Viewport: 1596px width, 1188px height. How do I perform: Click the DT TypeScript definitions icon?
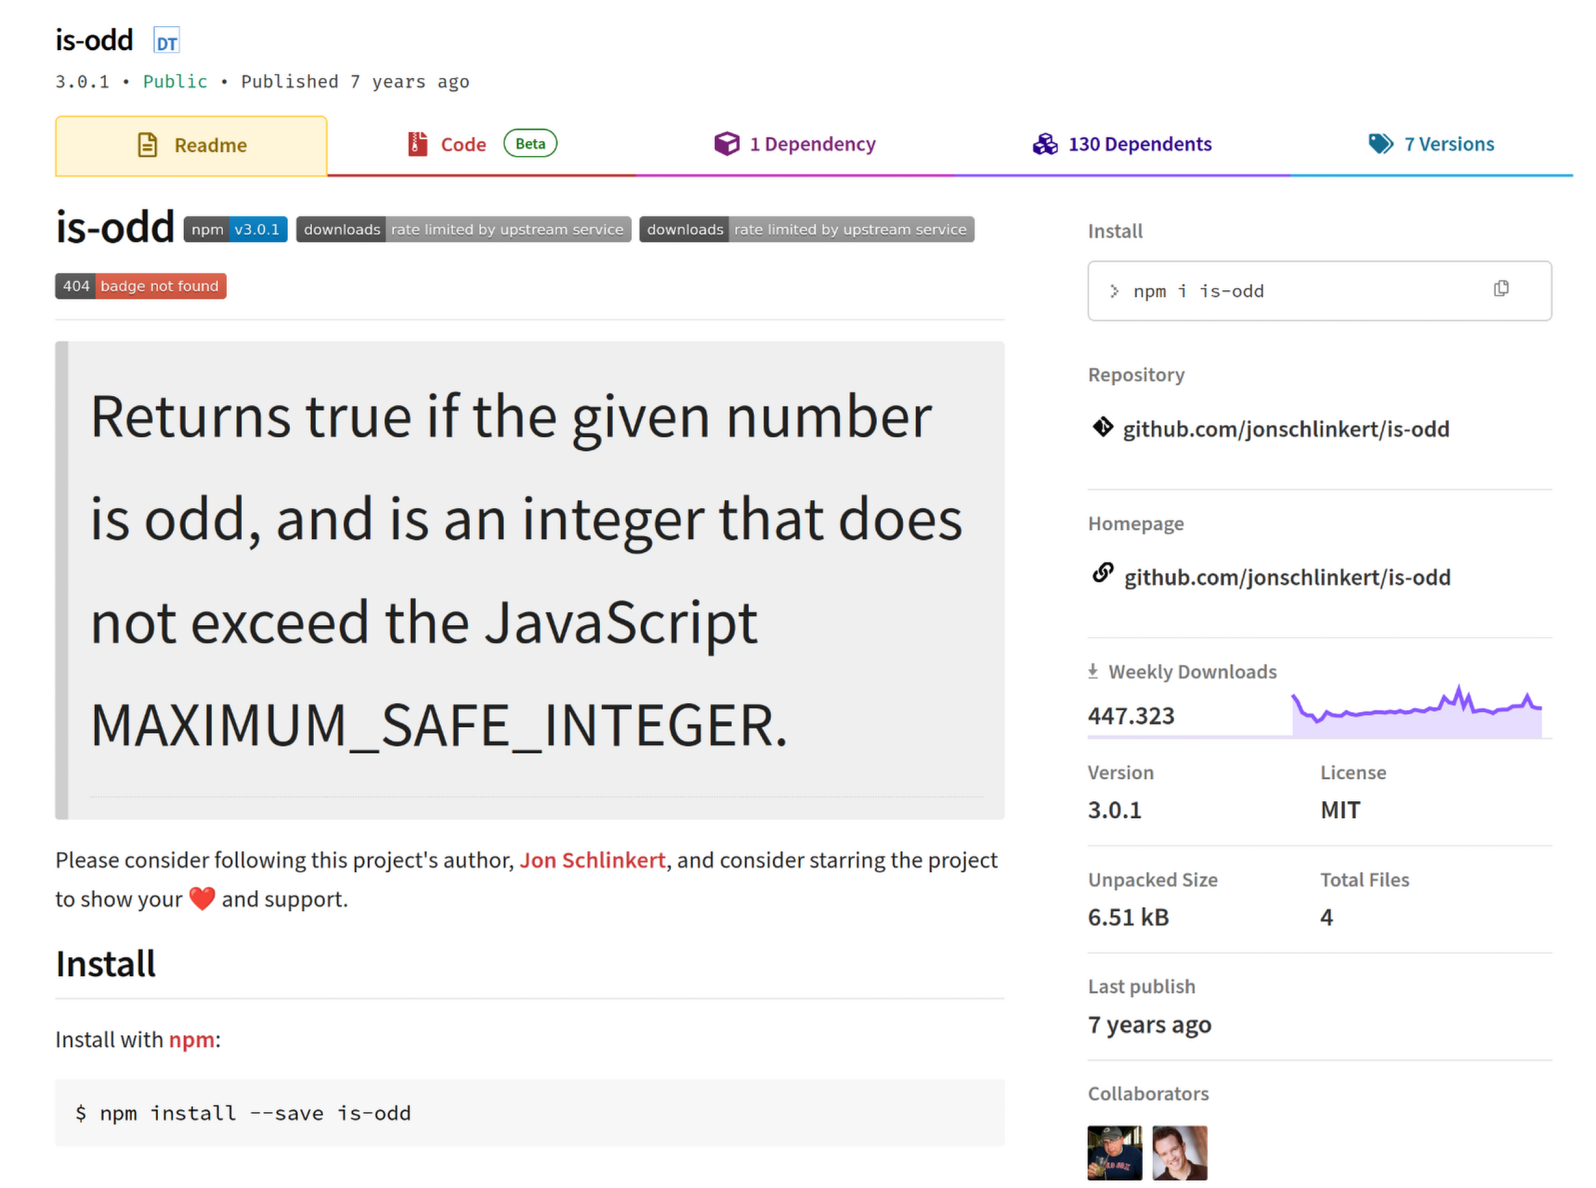[166, 42]
